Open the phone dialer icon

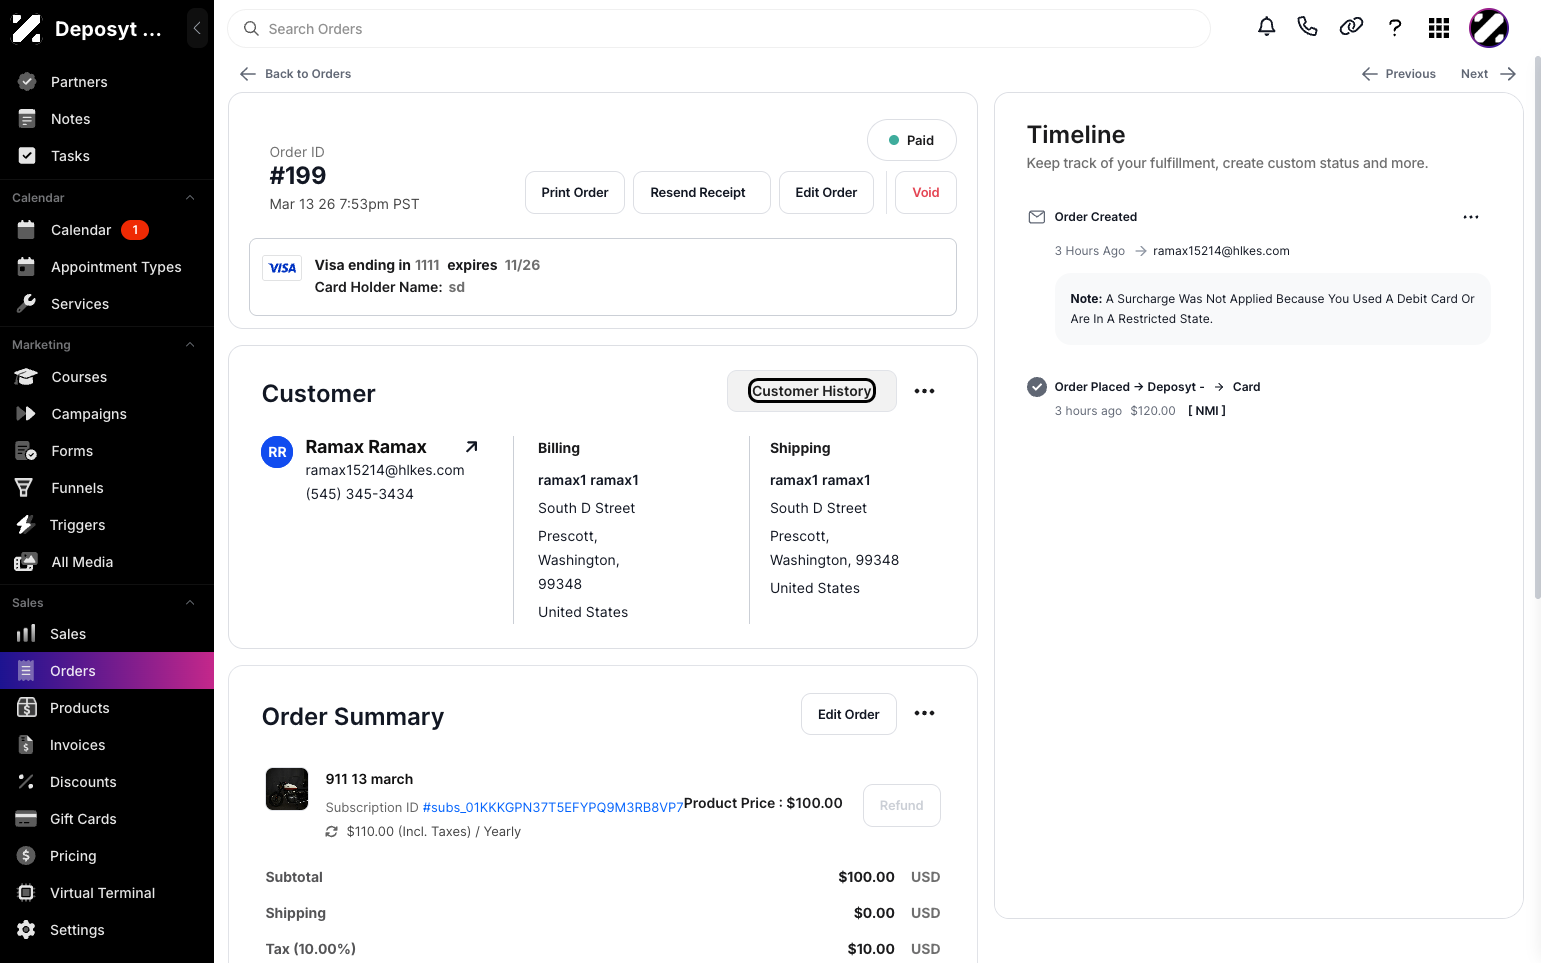coord(1307,27)
